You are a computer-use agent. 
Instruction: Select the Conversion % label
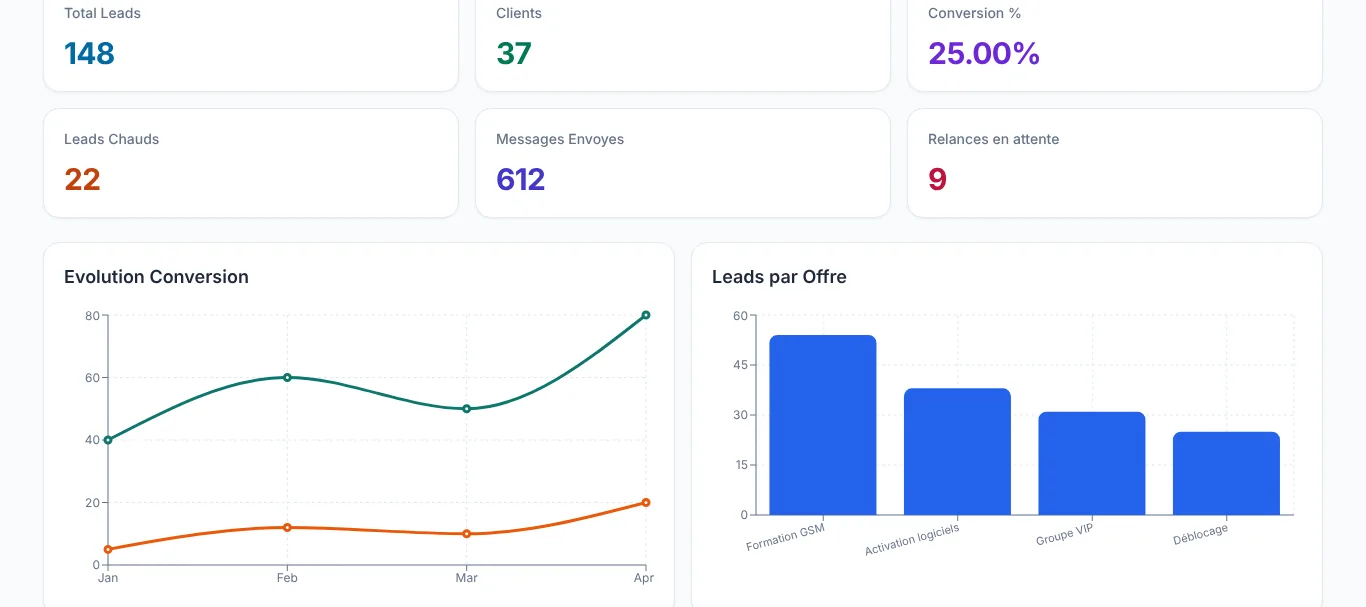[974, 13]
